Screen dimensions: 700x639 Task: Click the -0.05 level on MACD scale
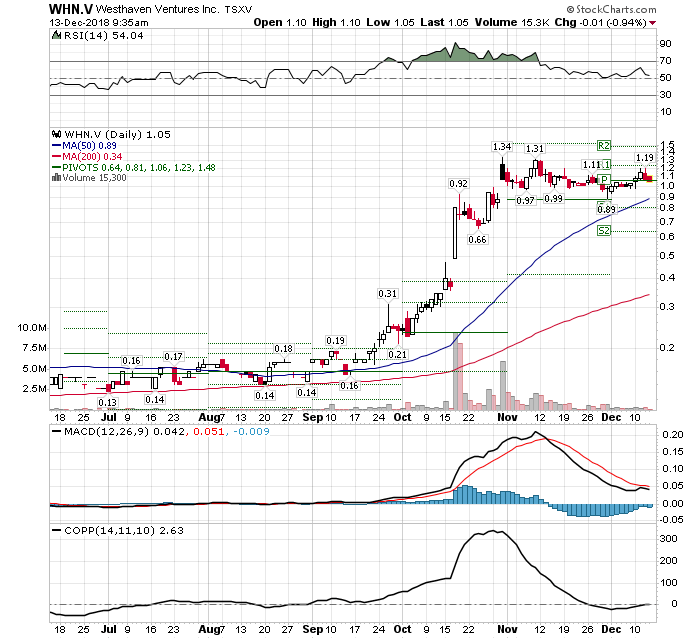pos(671,520)
